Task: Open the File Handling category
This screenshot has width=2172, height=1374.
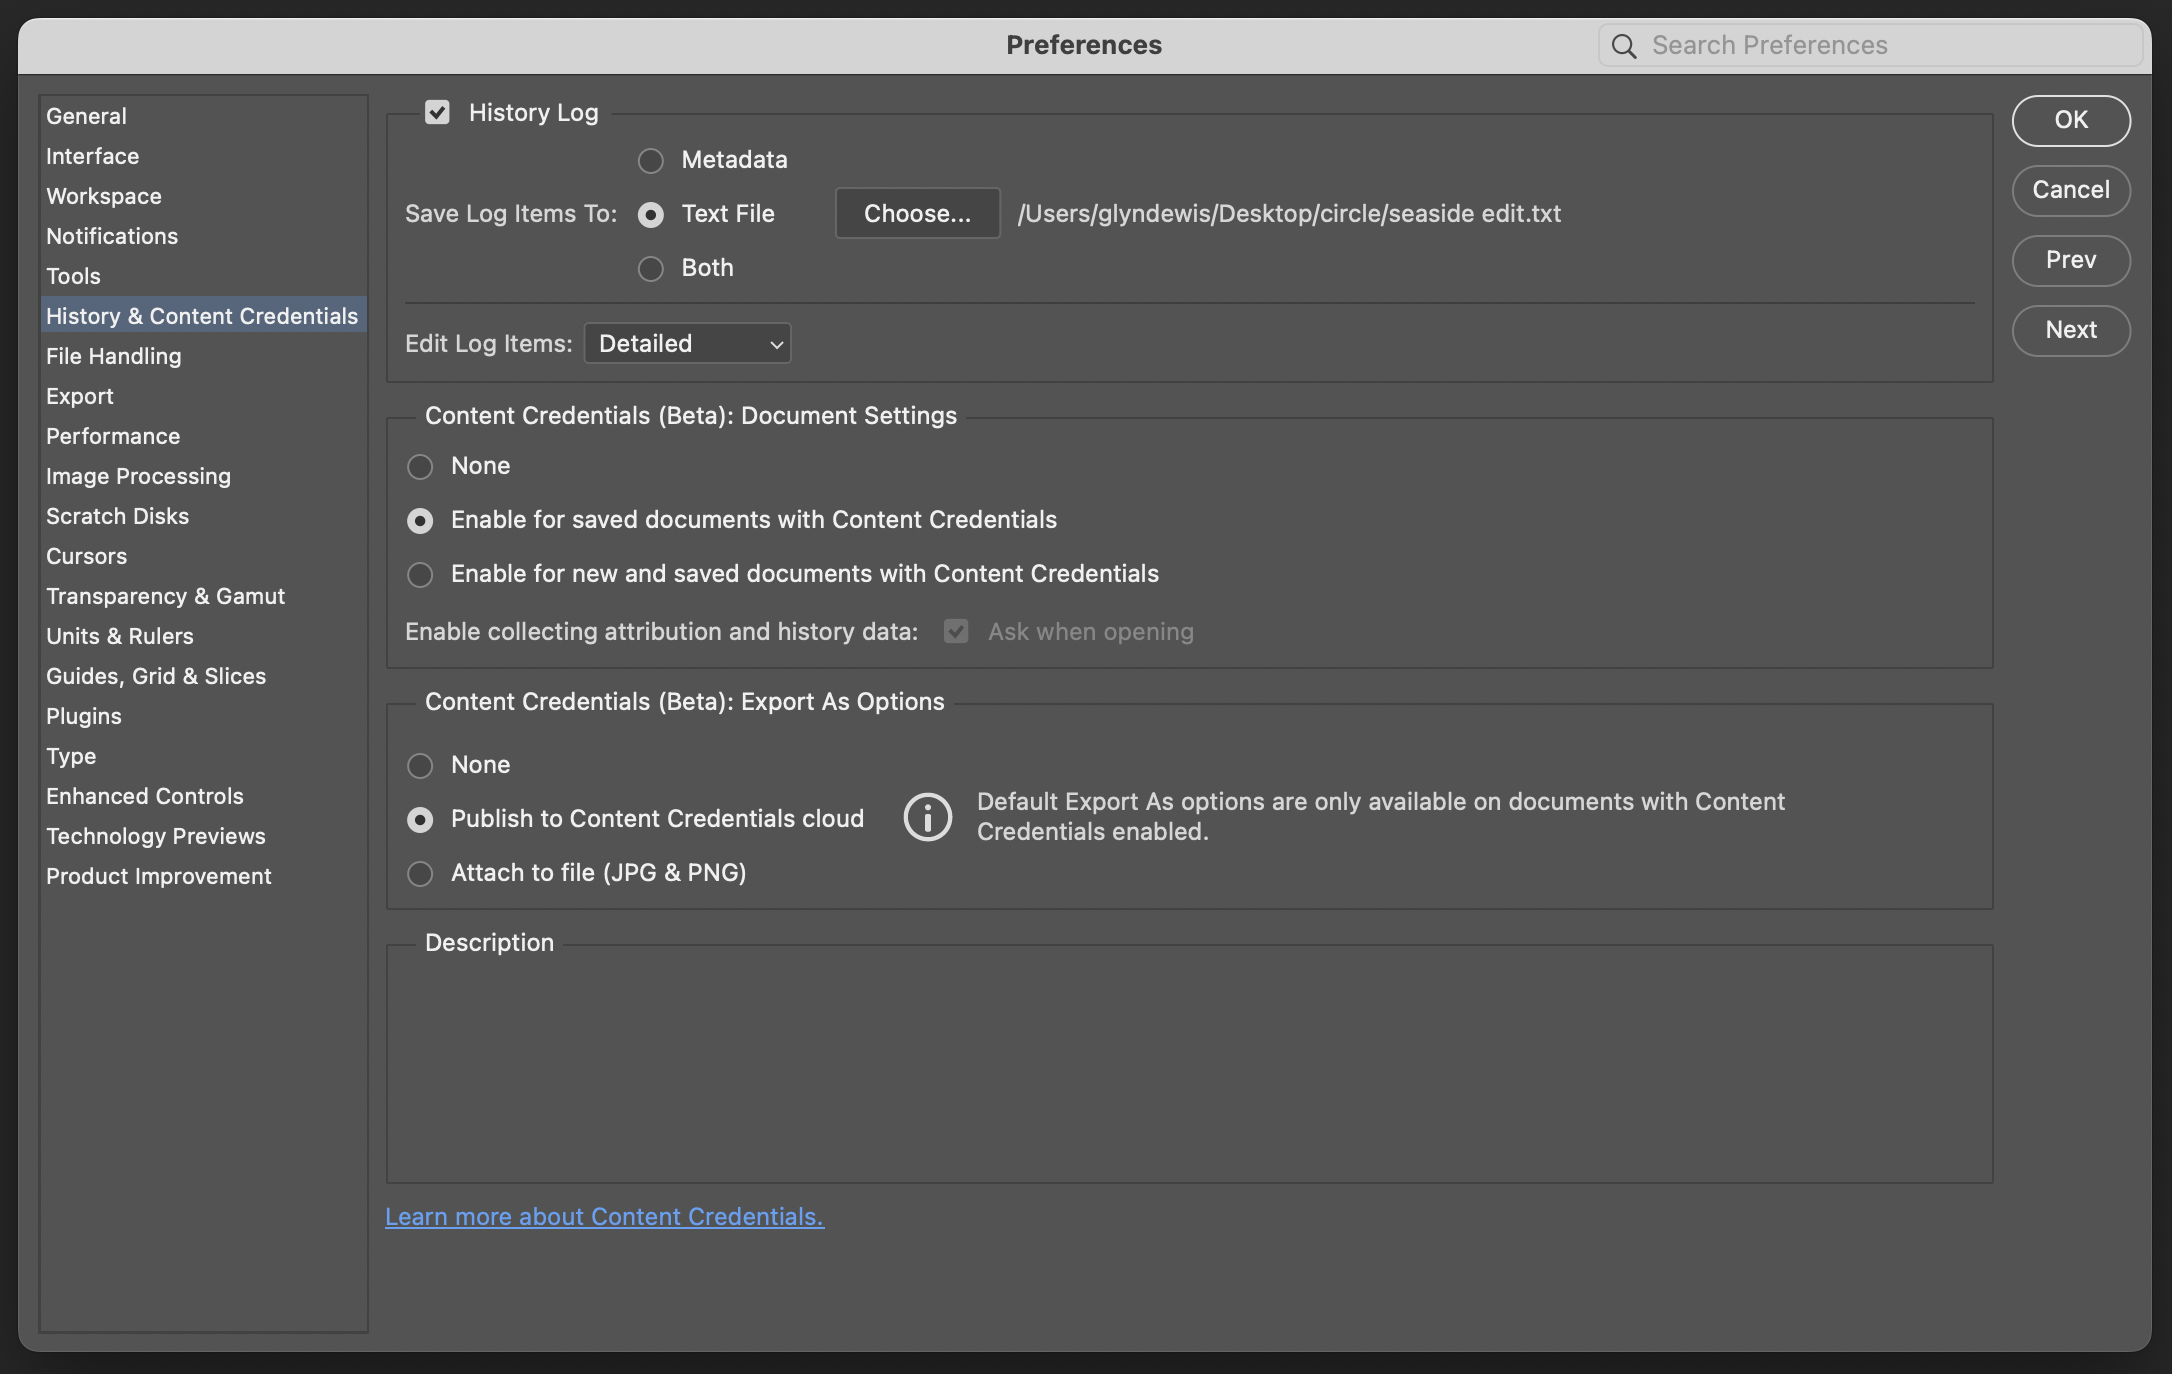Action: tap(113, 356)
